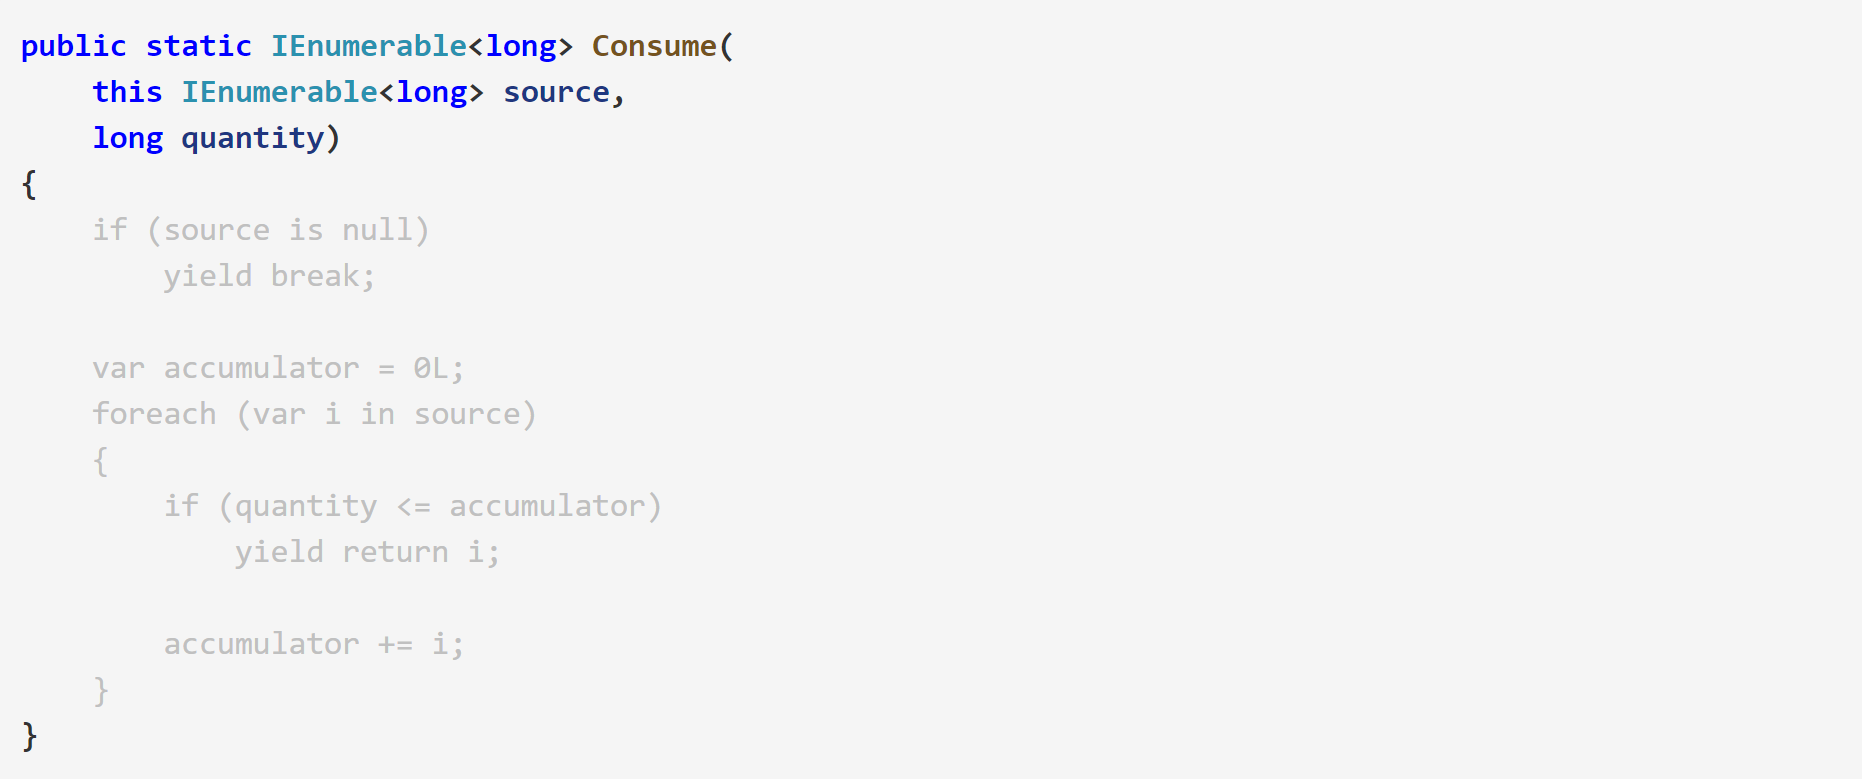The height and width of the screenshot is (779, 1862).
Task: Click the "foreach" keyword
Action: click(154, 414)
